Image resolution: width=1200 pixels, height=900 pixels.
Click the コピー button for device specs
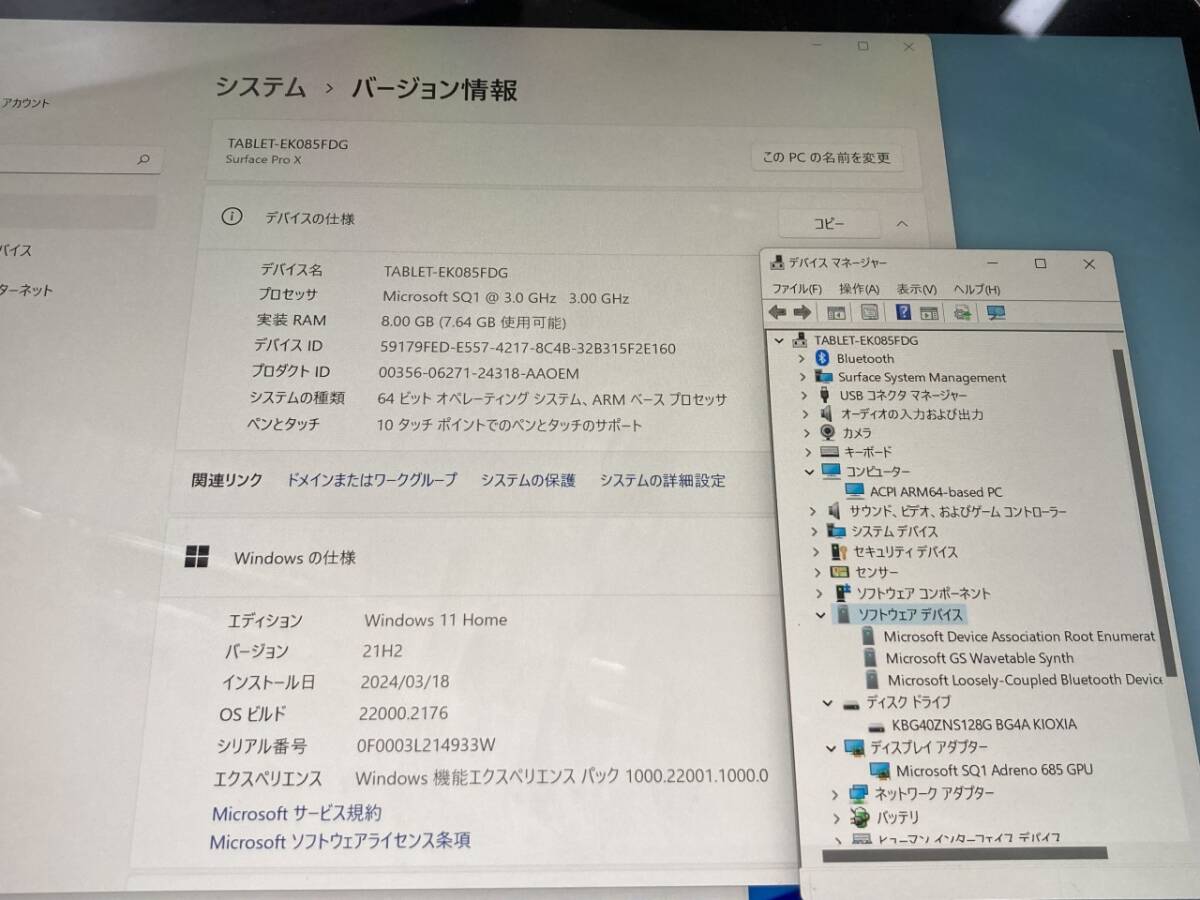point(829,224)
